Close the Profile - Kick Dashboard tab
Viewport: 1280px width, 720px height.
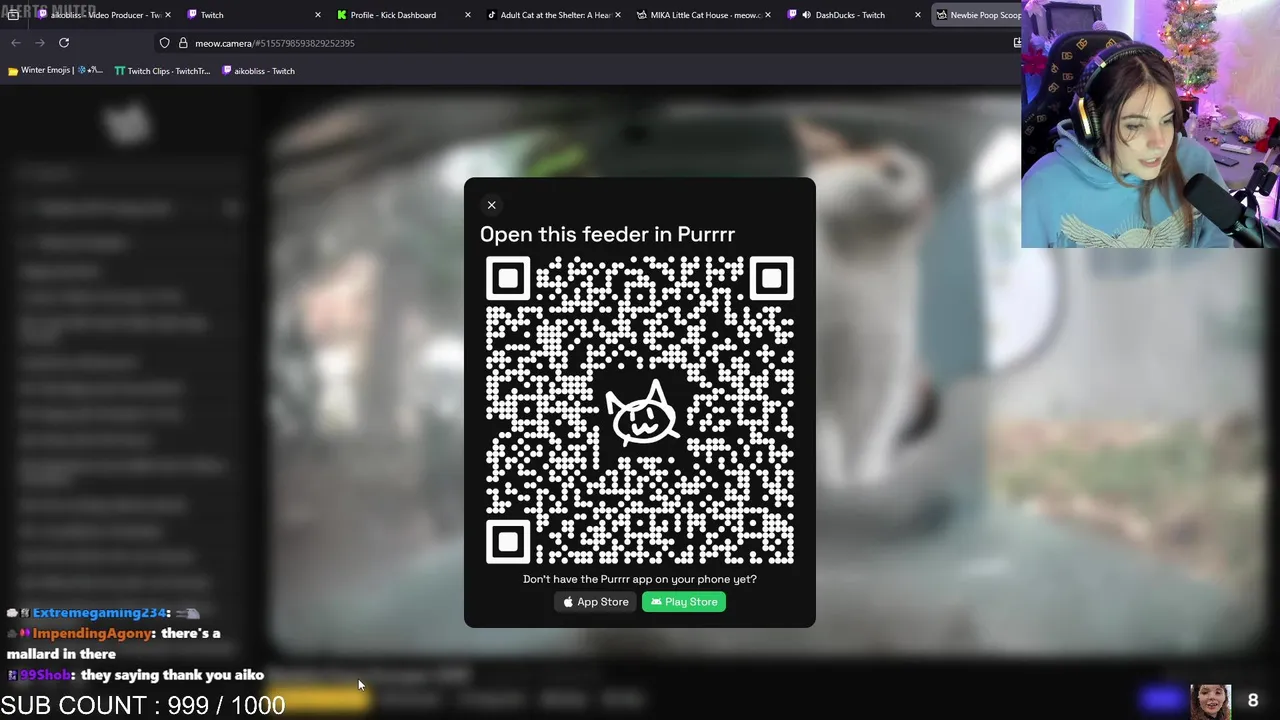467,15
